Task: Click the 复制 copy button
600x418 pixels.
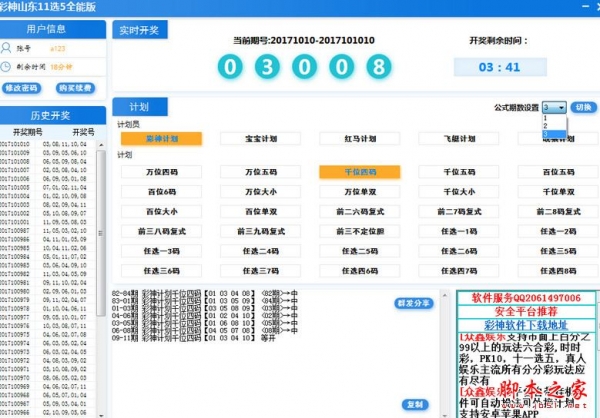Action: coord(415,404)
